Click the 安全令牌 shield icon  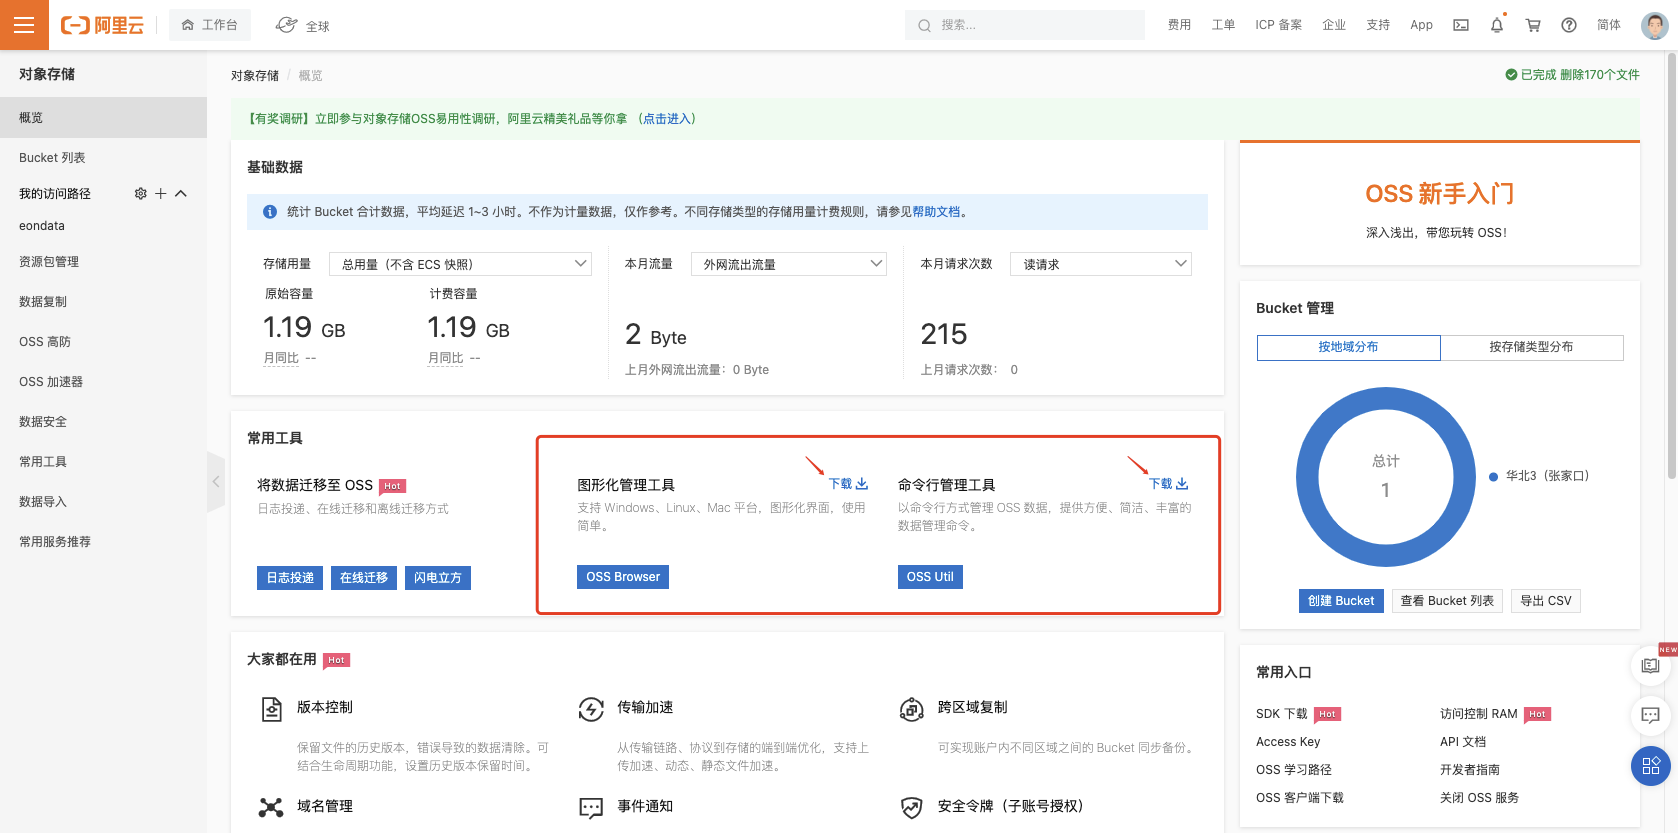click(x=912, y=807)
